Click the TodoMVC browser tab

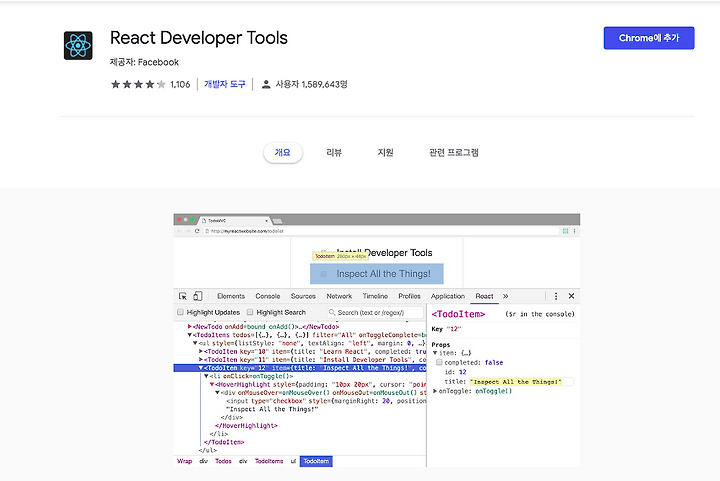point(235,220)
